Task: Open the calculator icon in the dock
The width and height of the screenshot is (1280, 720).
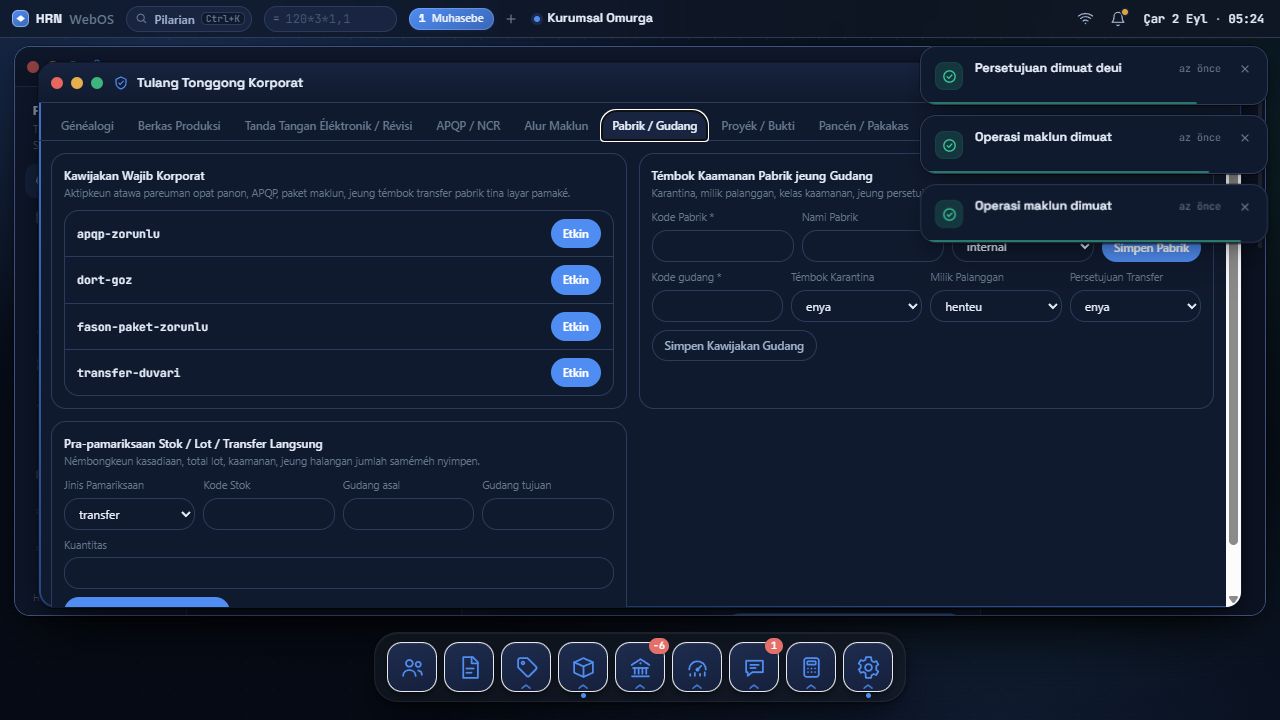Action: click(x=811, y=667)
